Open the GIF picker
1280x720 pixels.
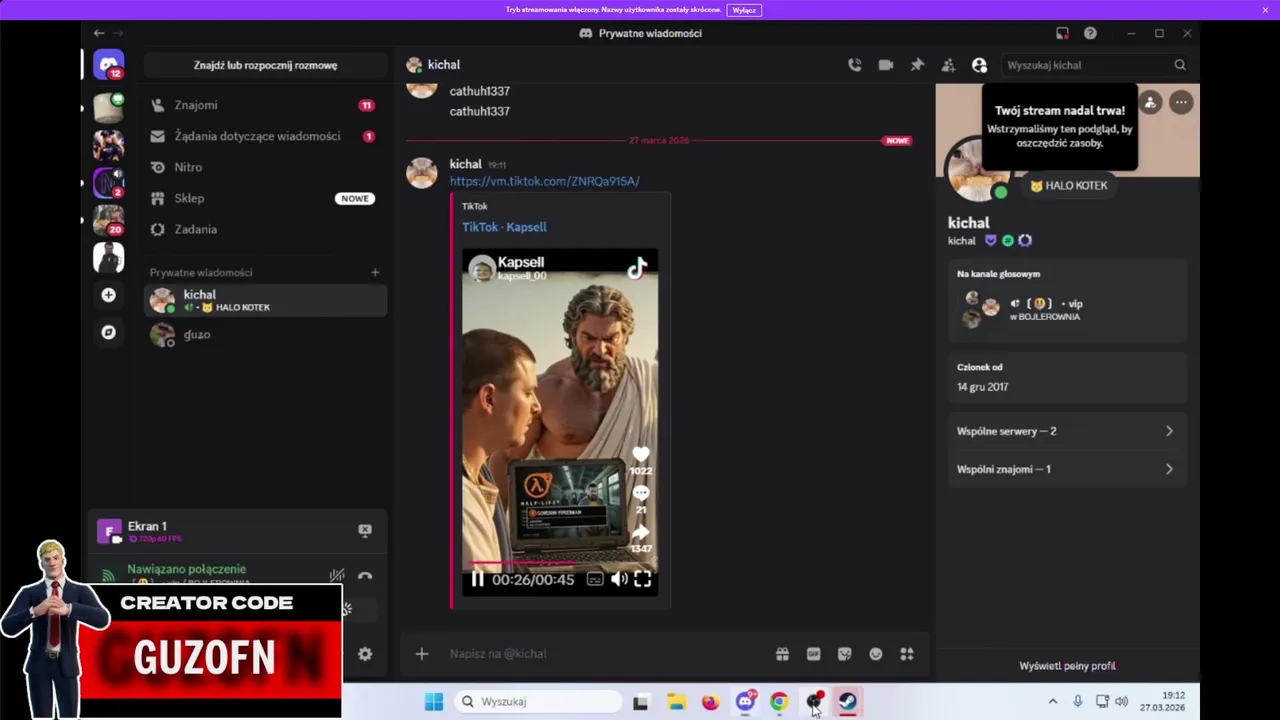(x=813, y=654)
